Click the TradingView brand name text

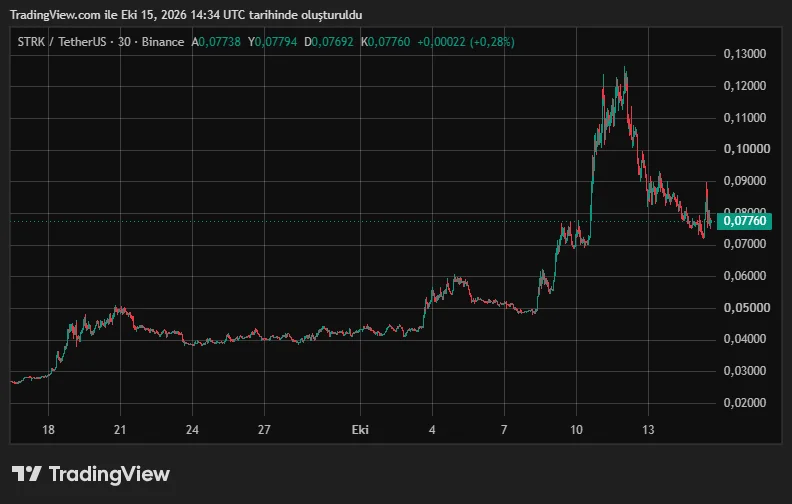pyautogui.click(x=109, y=474)
